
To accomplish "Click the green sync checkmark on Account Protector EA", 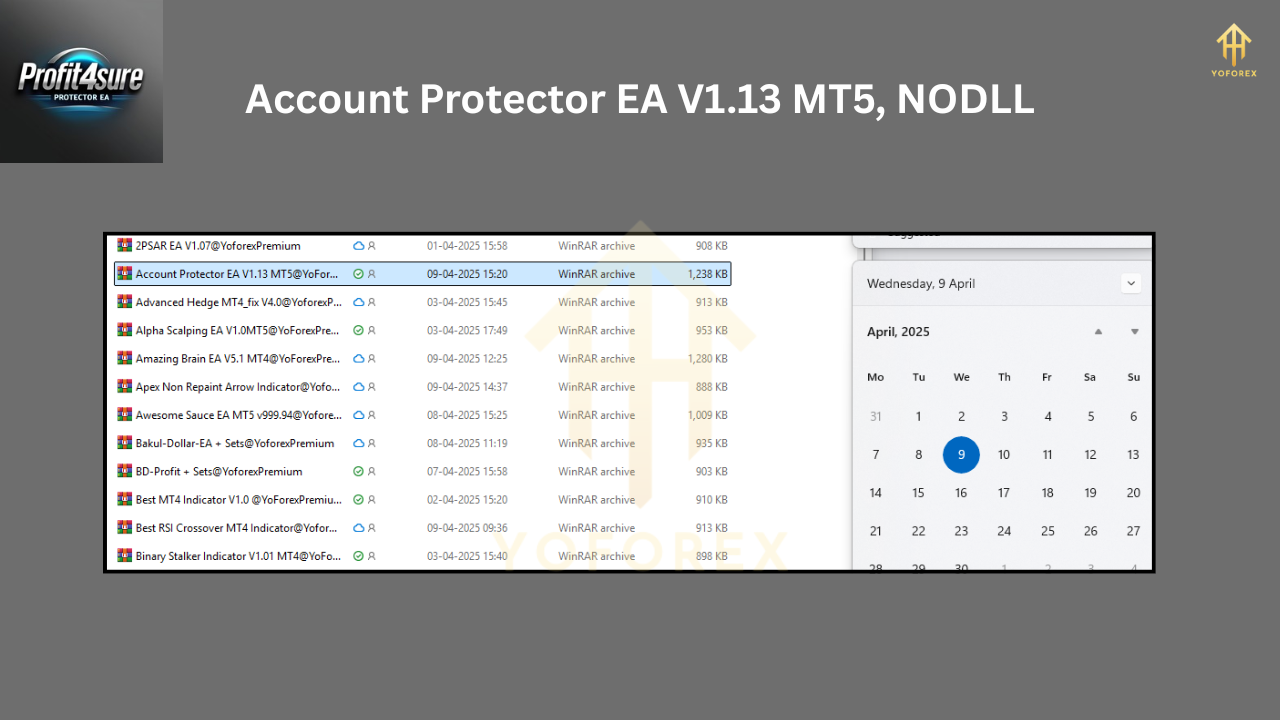I will coord(359,274).
